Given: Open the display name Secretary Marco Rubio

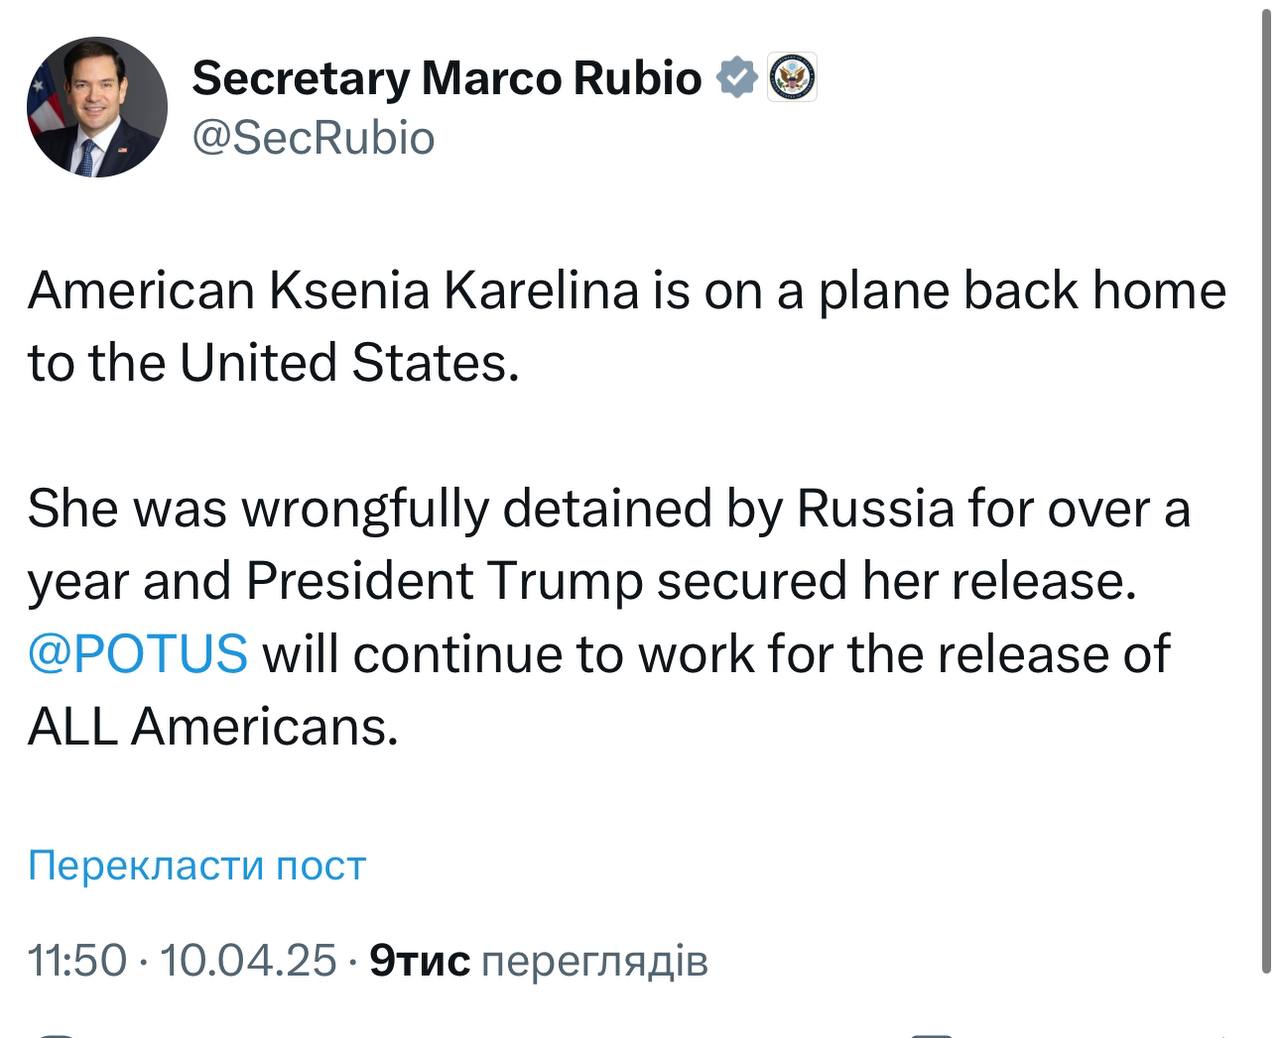Looking at the screenshot, I should pos(446,78).
